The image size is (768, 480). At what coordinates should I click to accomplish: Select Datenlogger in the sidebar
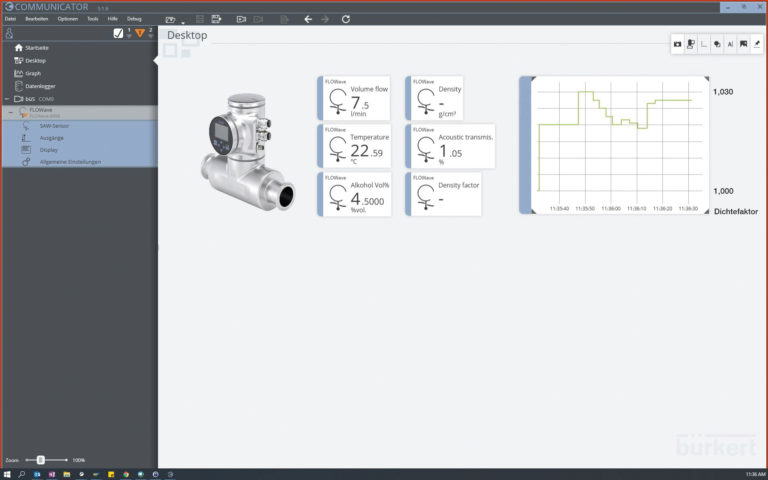(40, 86)
